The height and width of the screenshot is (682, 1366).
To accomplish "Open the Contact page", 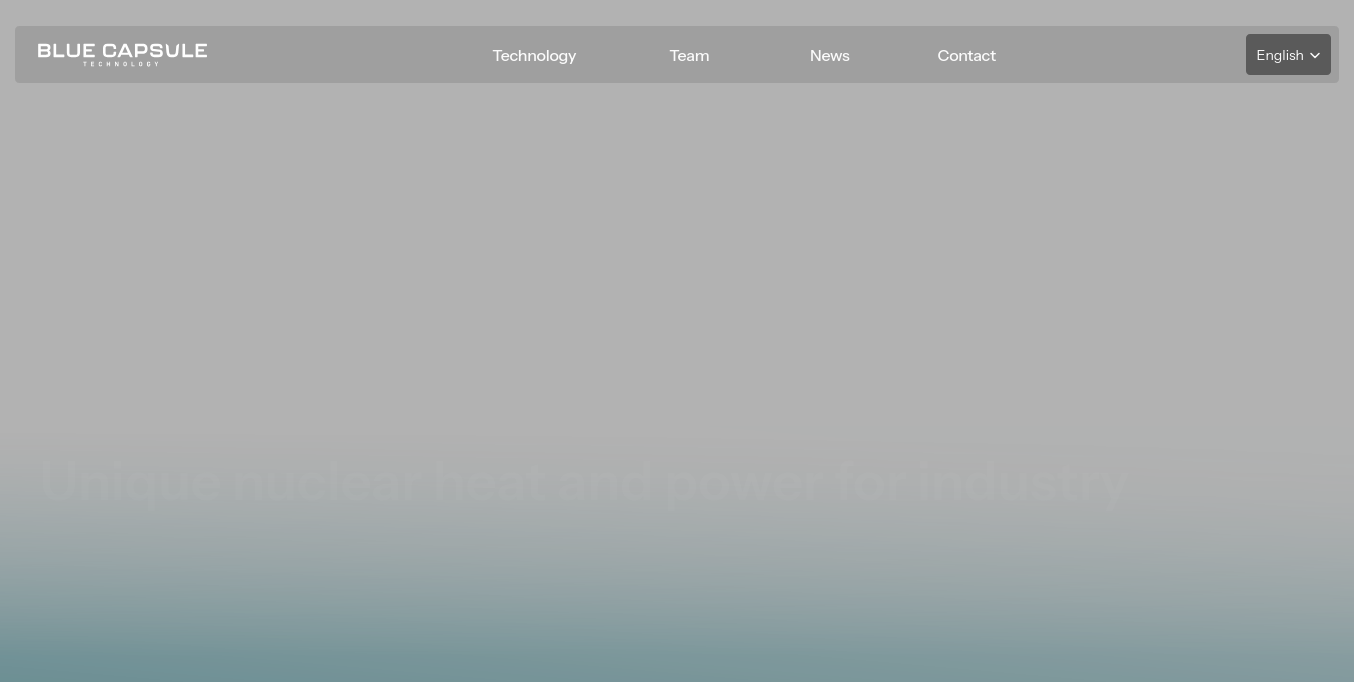I will (966, 55).
